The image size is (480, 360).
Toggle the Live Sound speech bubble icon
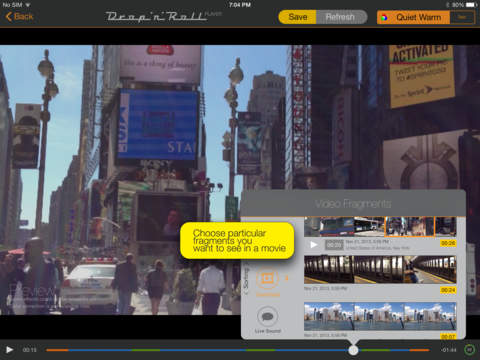coord(268,317)
